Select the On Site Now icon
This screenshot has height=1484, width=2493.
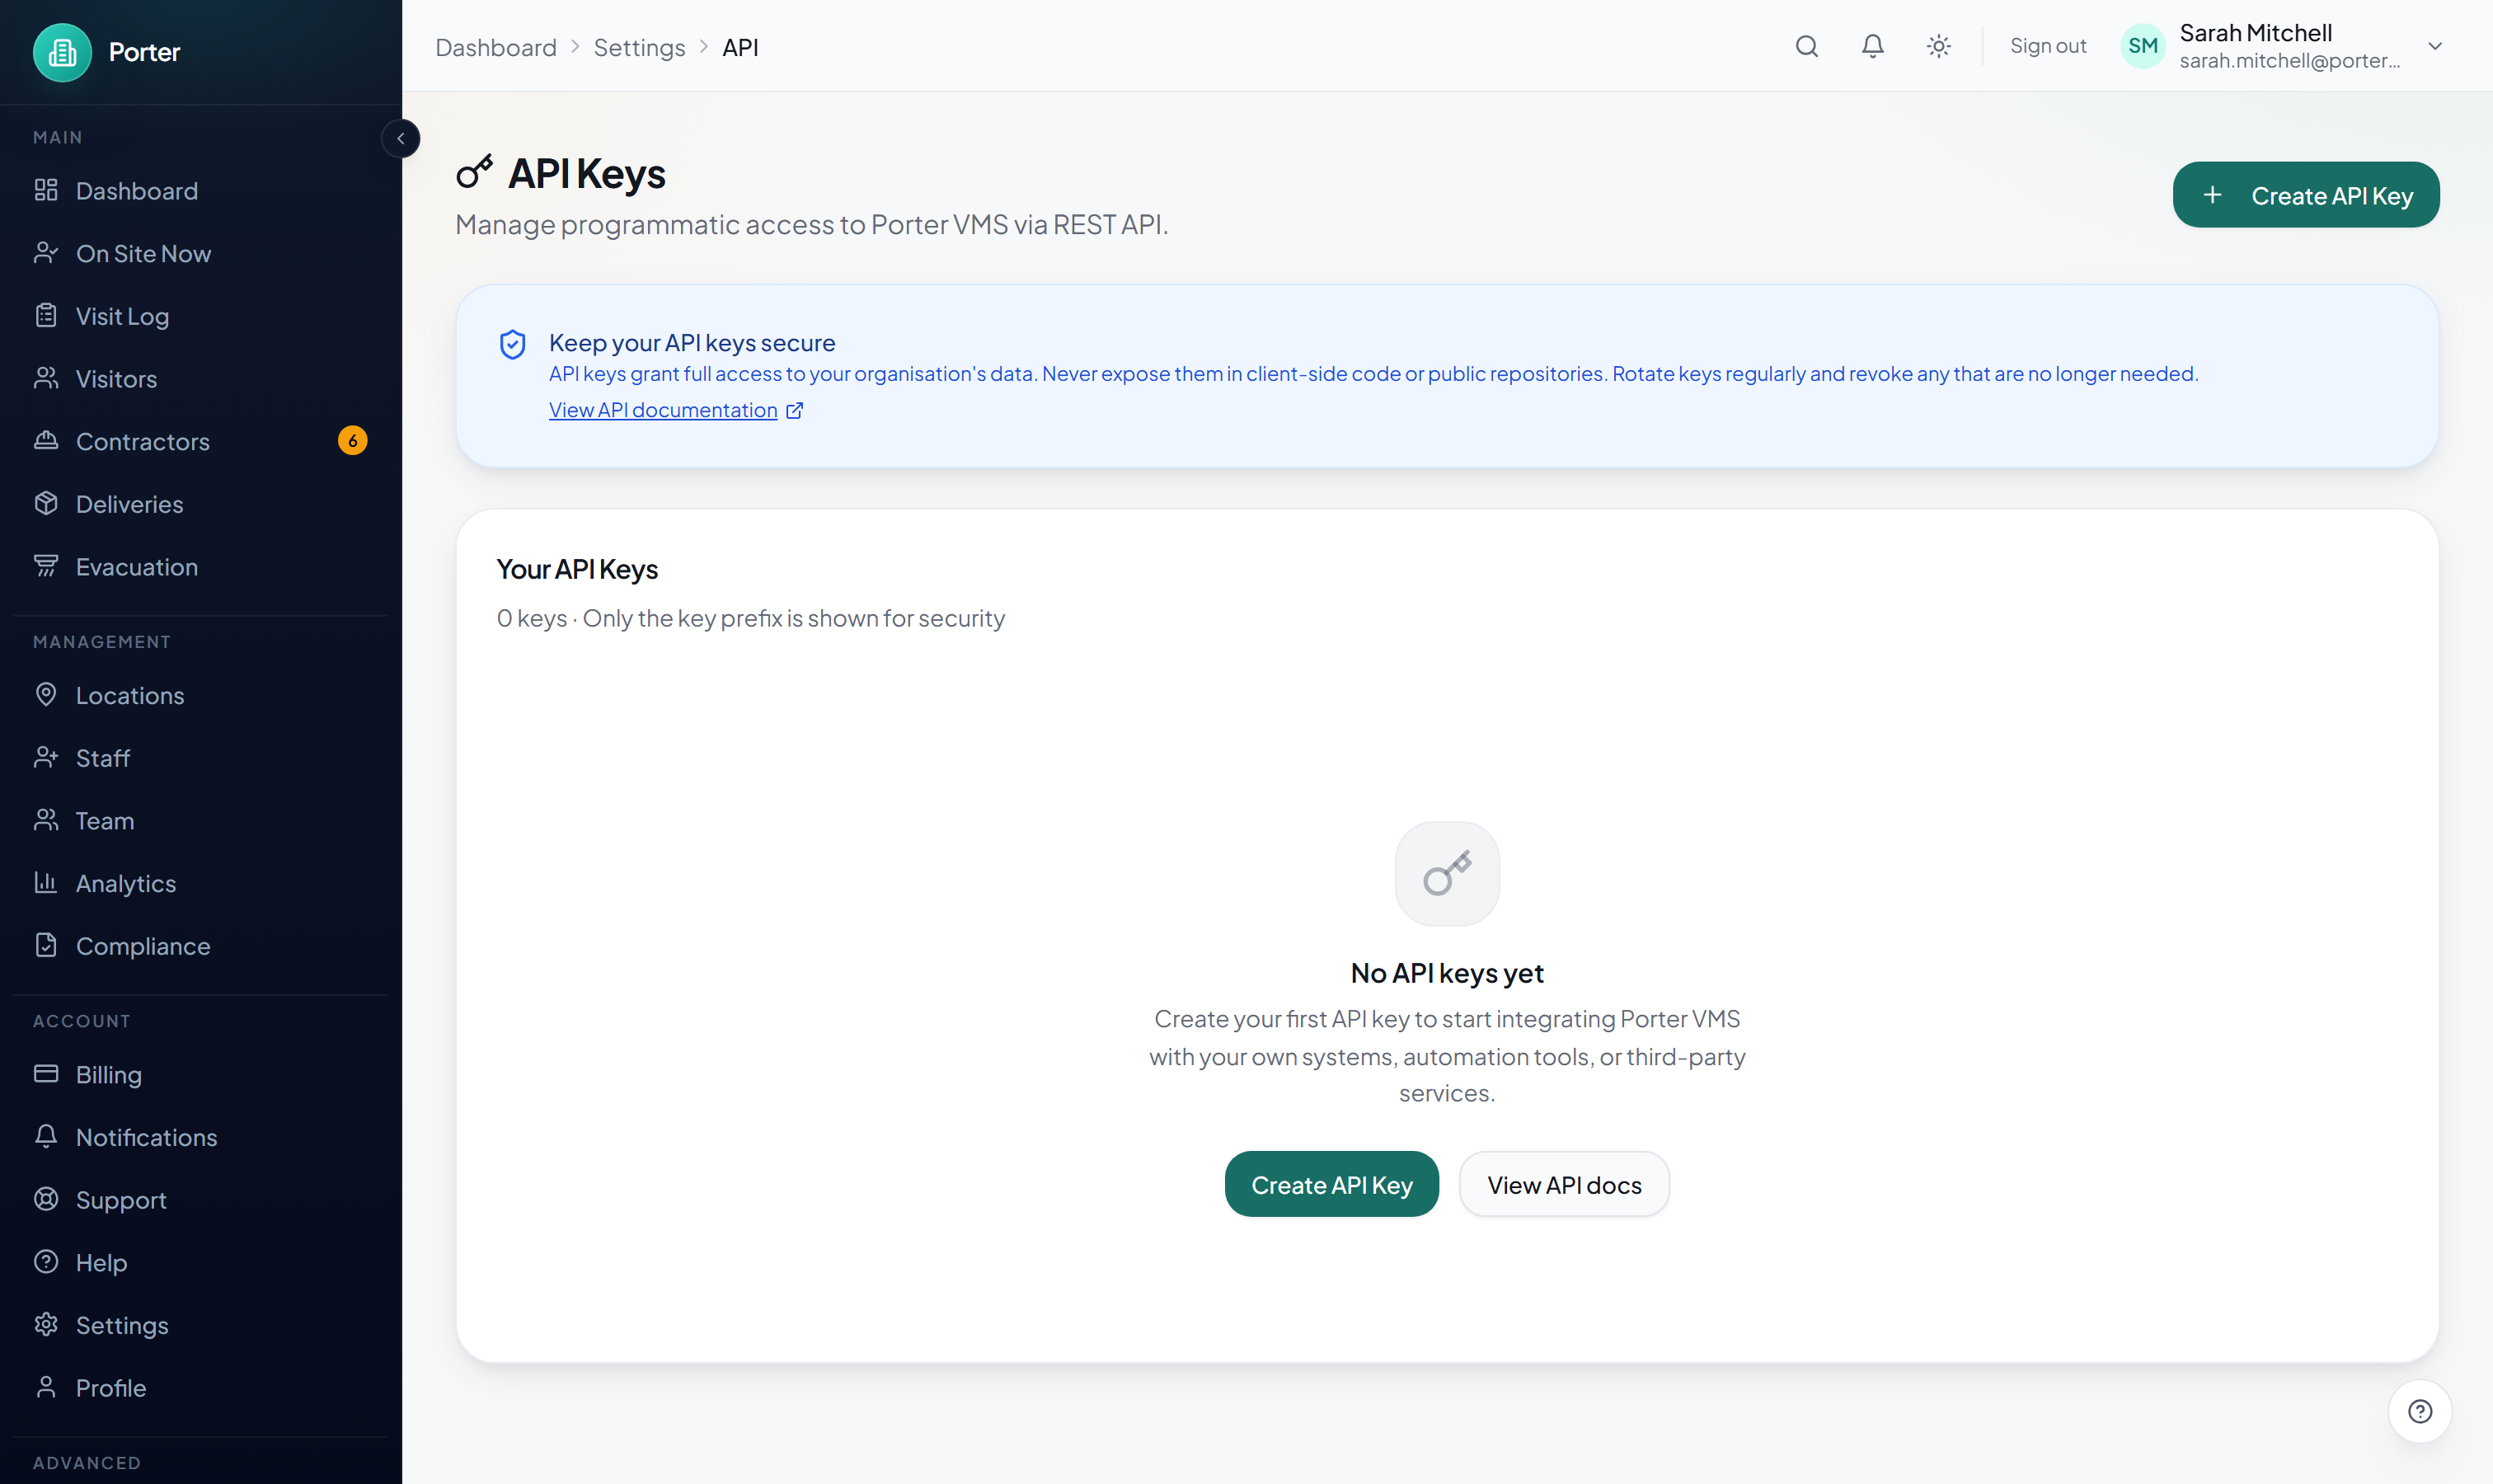46,253
